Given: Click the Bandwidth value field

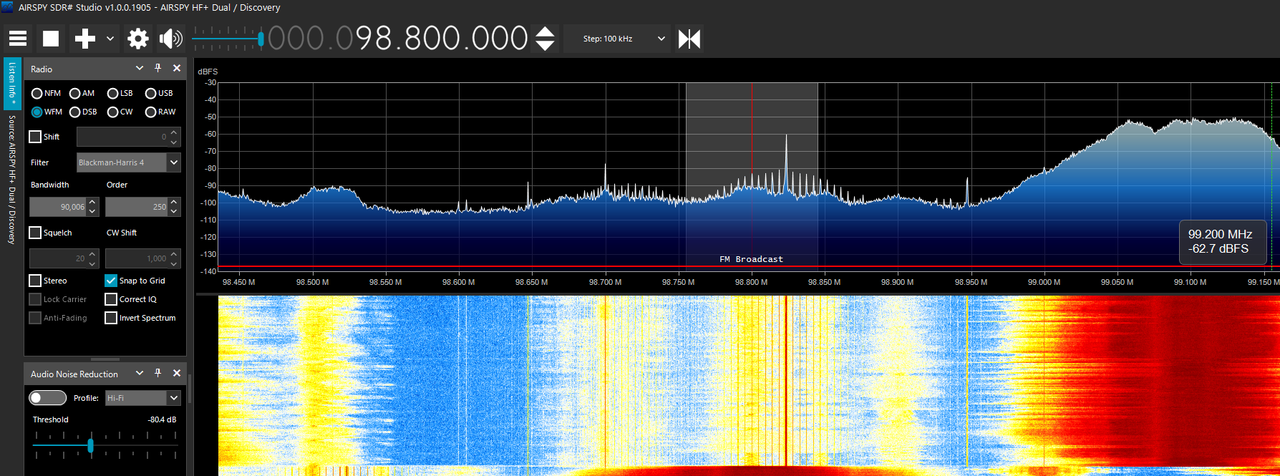Looking at the screenshot, I should pos(57,207).
